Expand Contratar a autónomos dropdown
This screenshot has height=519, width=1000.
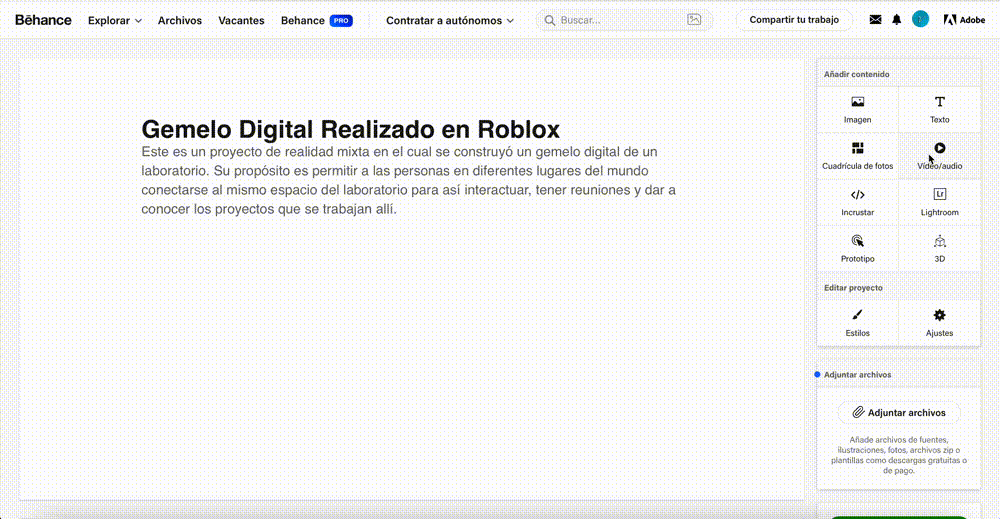click(x=450, y=20)
